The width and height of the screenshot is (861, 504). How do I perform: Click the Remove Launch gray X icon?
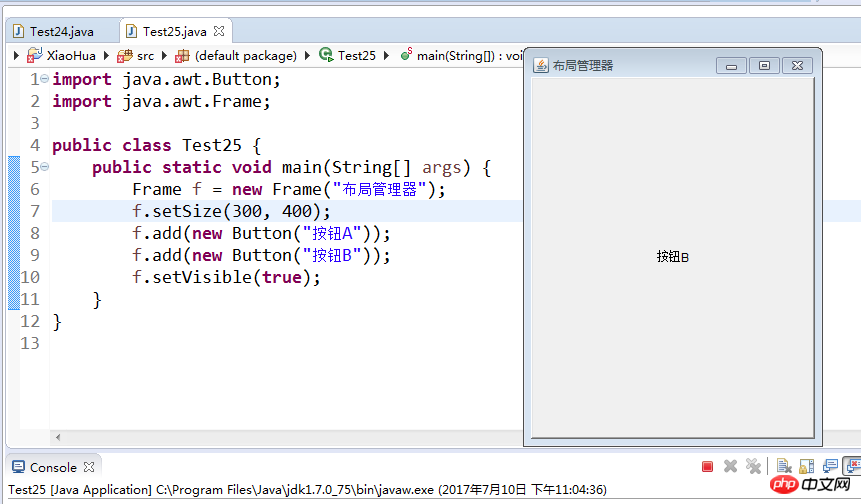click(x=730, y=467)
